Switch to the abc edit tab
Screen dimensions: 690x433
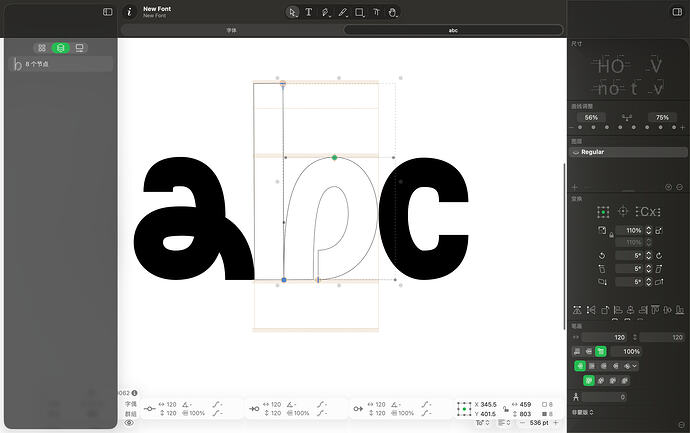pyautogui.click(x=453, y=30)
